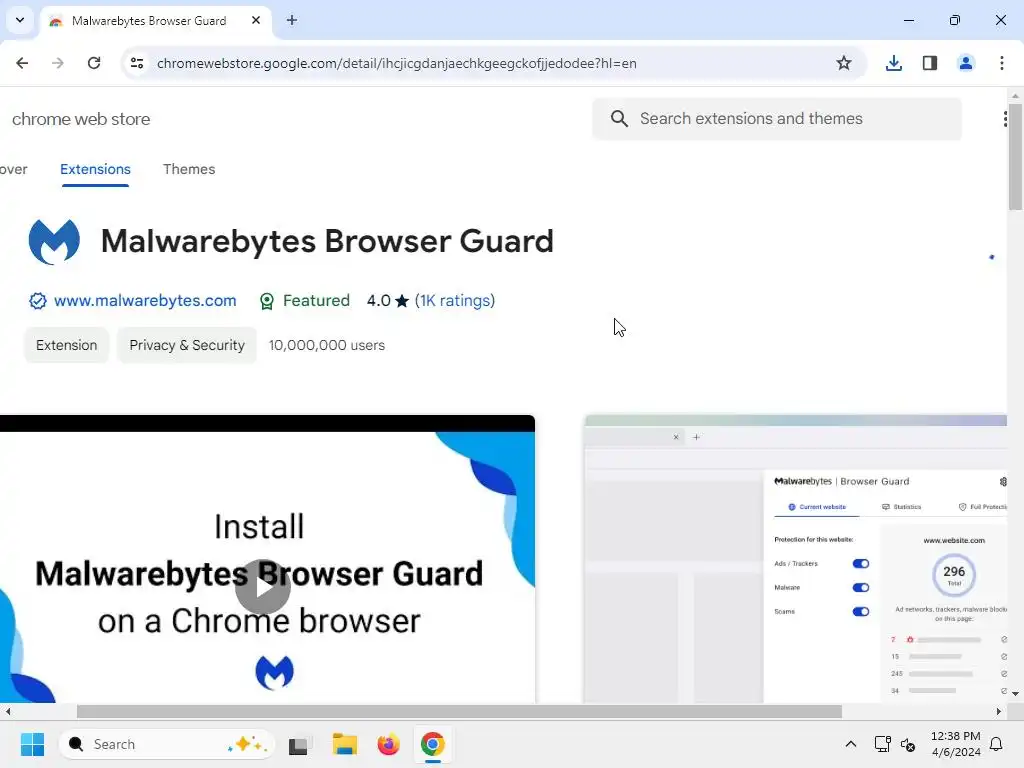1024x768 pixels.
Task: Show hidden system tray icons
Action: pos(850,744)
